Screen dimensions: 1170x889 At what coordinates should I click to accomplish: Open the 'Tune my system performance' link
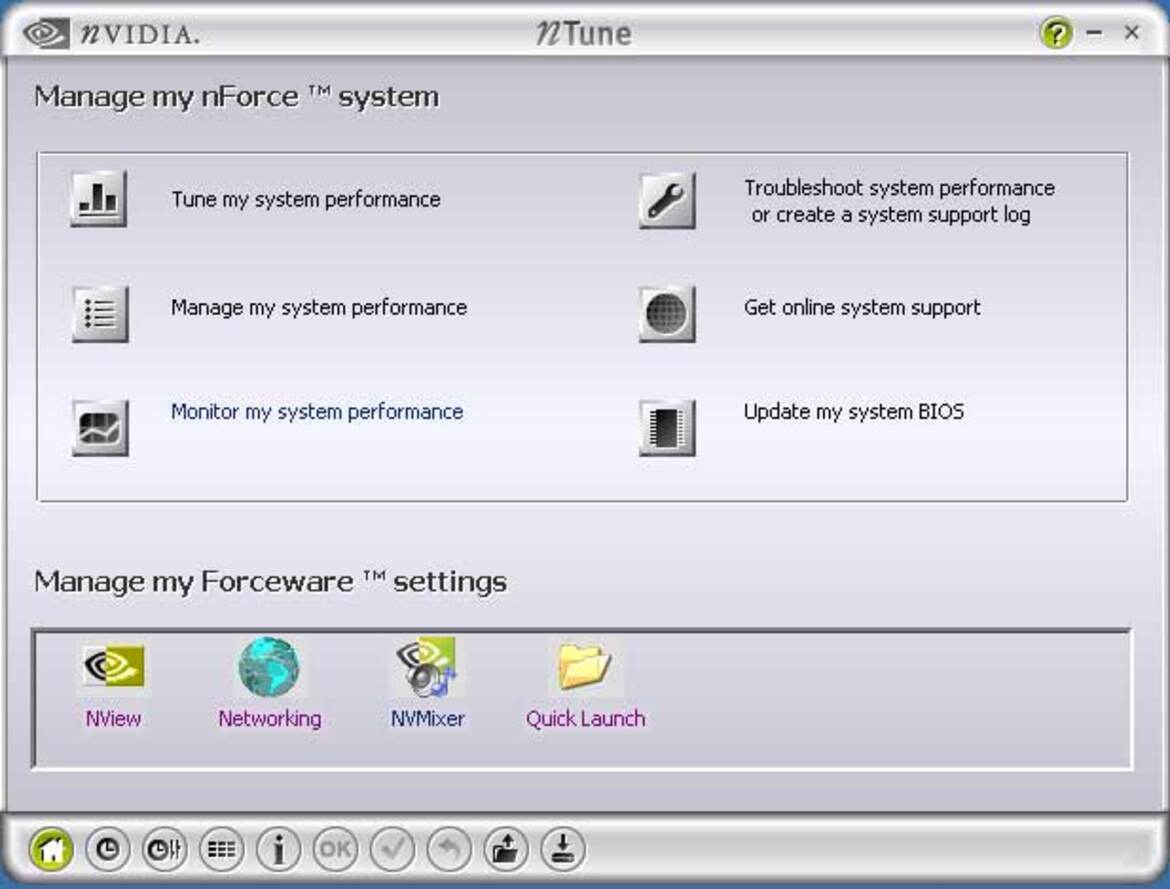(x=306, y=200)
